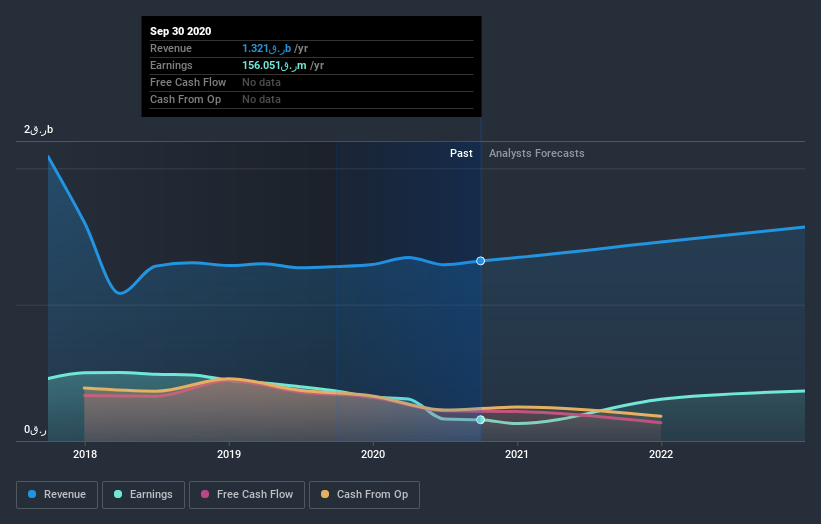Click the 2019 x-axis label
This screenshot has height=524, width=821.
pos(229,454)
